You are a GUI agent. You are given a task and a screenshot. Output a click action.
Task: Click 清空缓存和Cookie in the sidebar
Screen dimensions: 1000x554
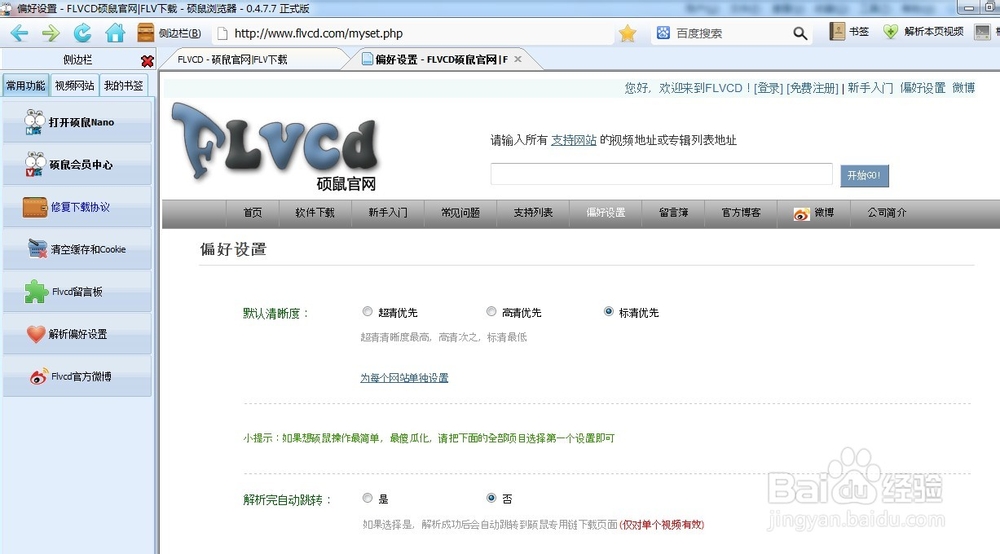pyautogui.click(x=77, y=249)
